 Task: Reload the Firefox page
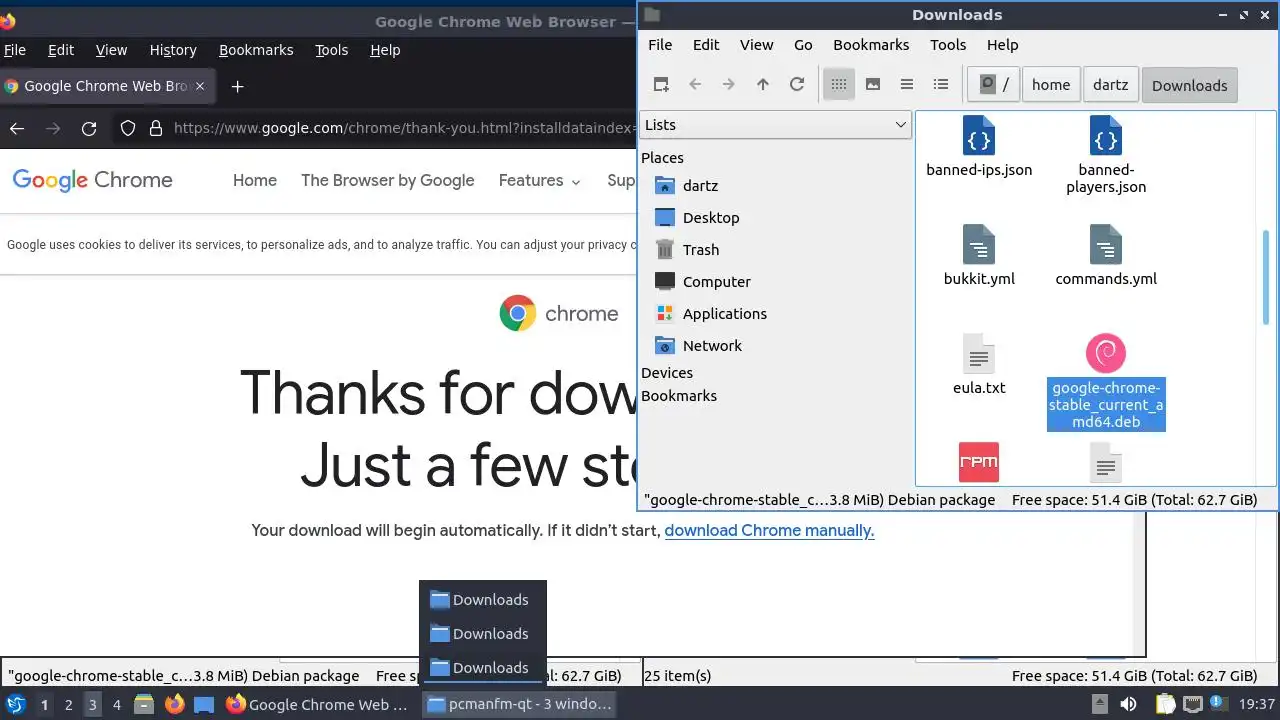tap(89, 128)
